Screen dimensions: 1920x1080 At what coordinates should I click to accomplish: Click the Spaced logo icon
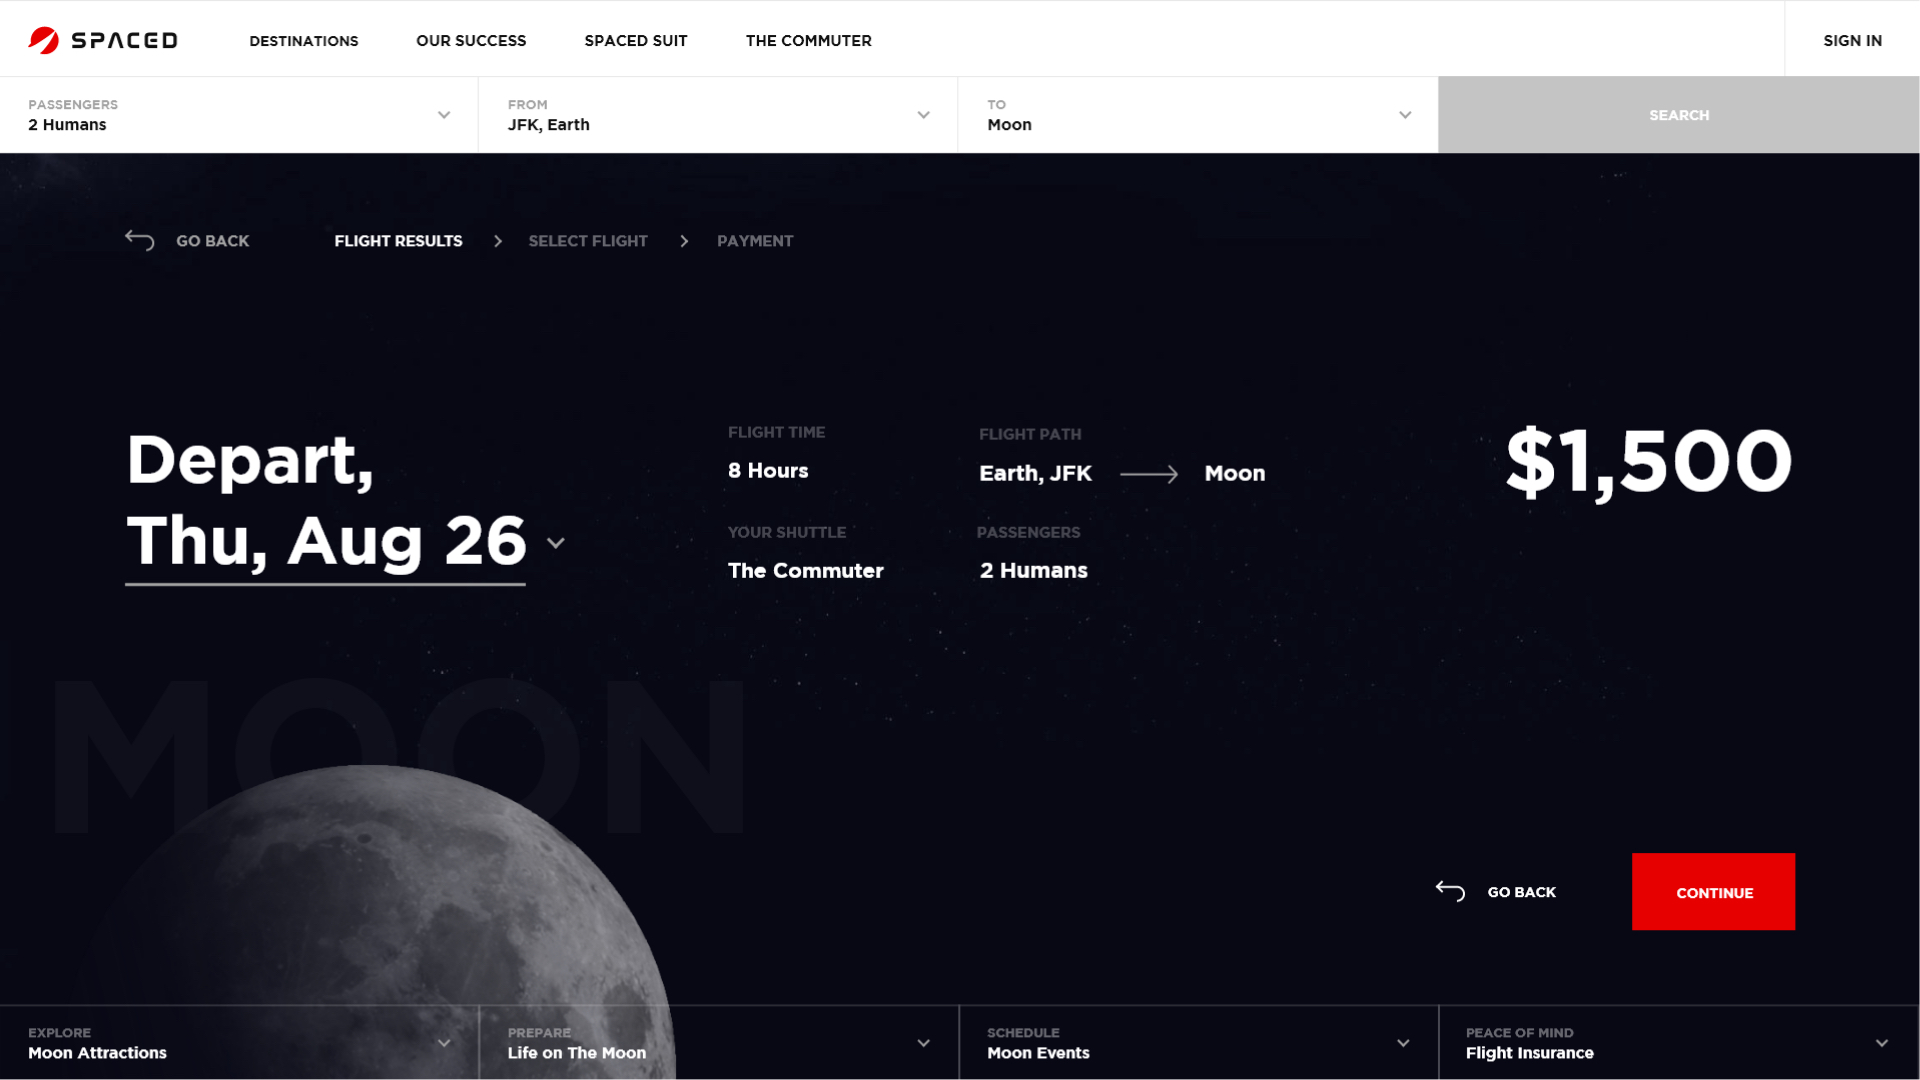tap(44, 40)
